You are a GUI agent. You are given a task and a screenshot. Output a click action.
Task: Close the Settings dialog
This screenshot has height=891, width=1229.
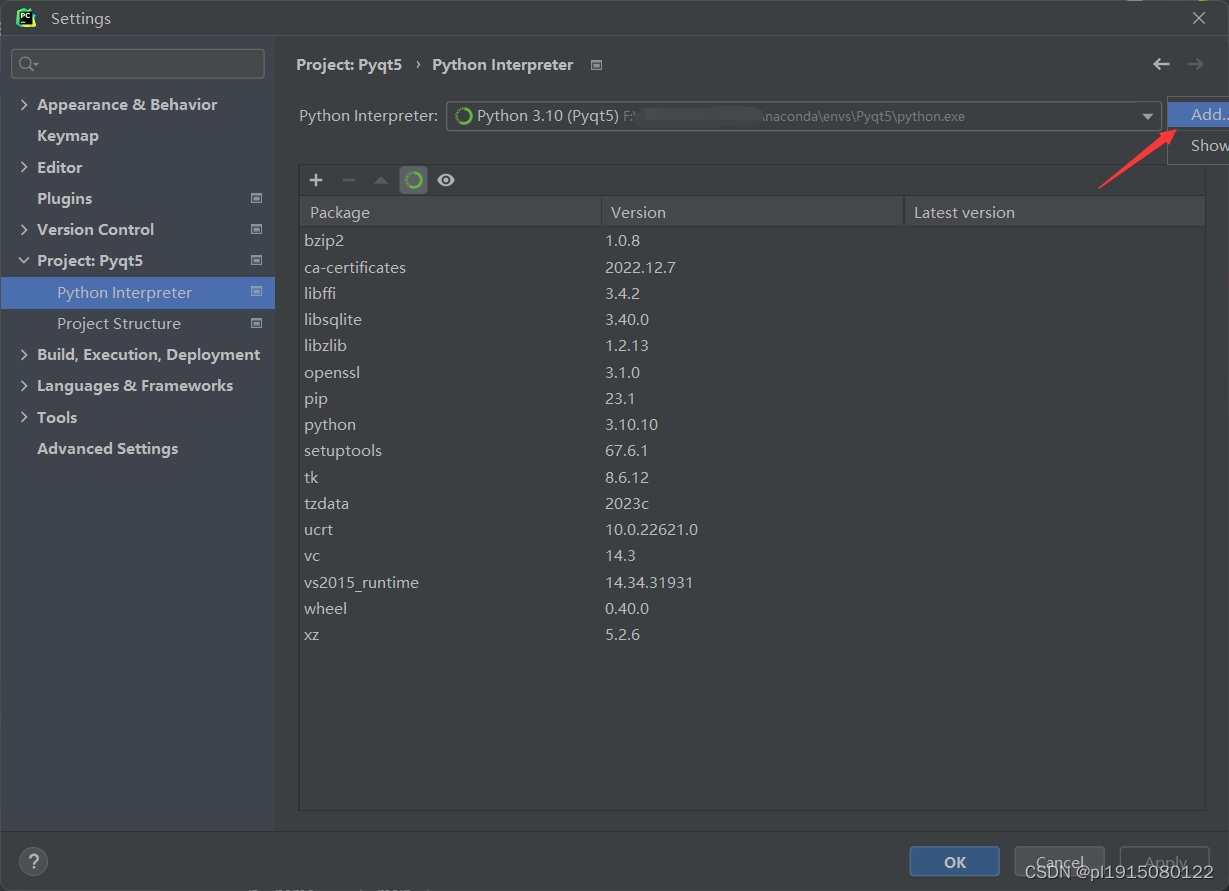[x=1199, y=17]
